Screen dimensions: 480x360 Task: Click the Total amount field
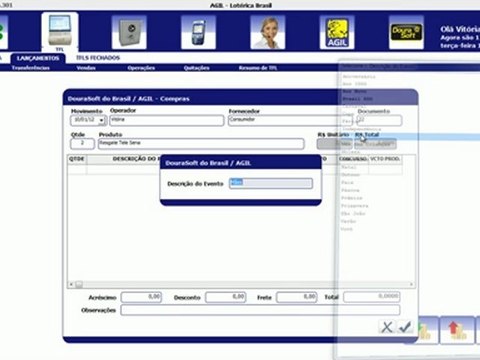372,297
